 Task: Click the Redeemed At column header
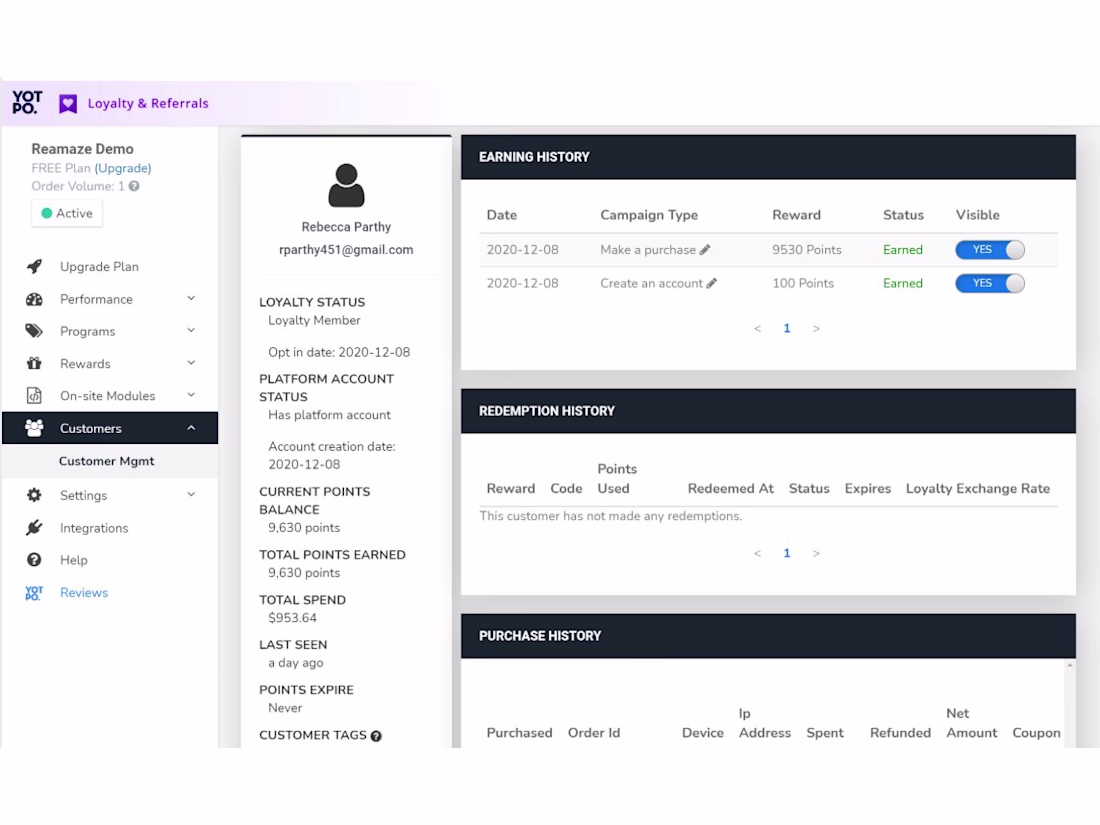point(730,488)
